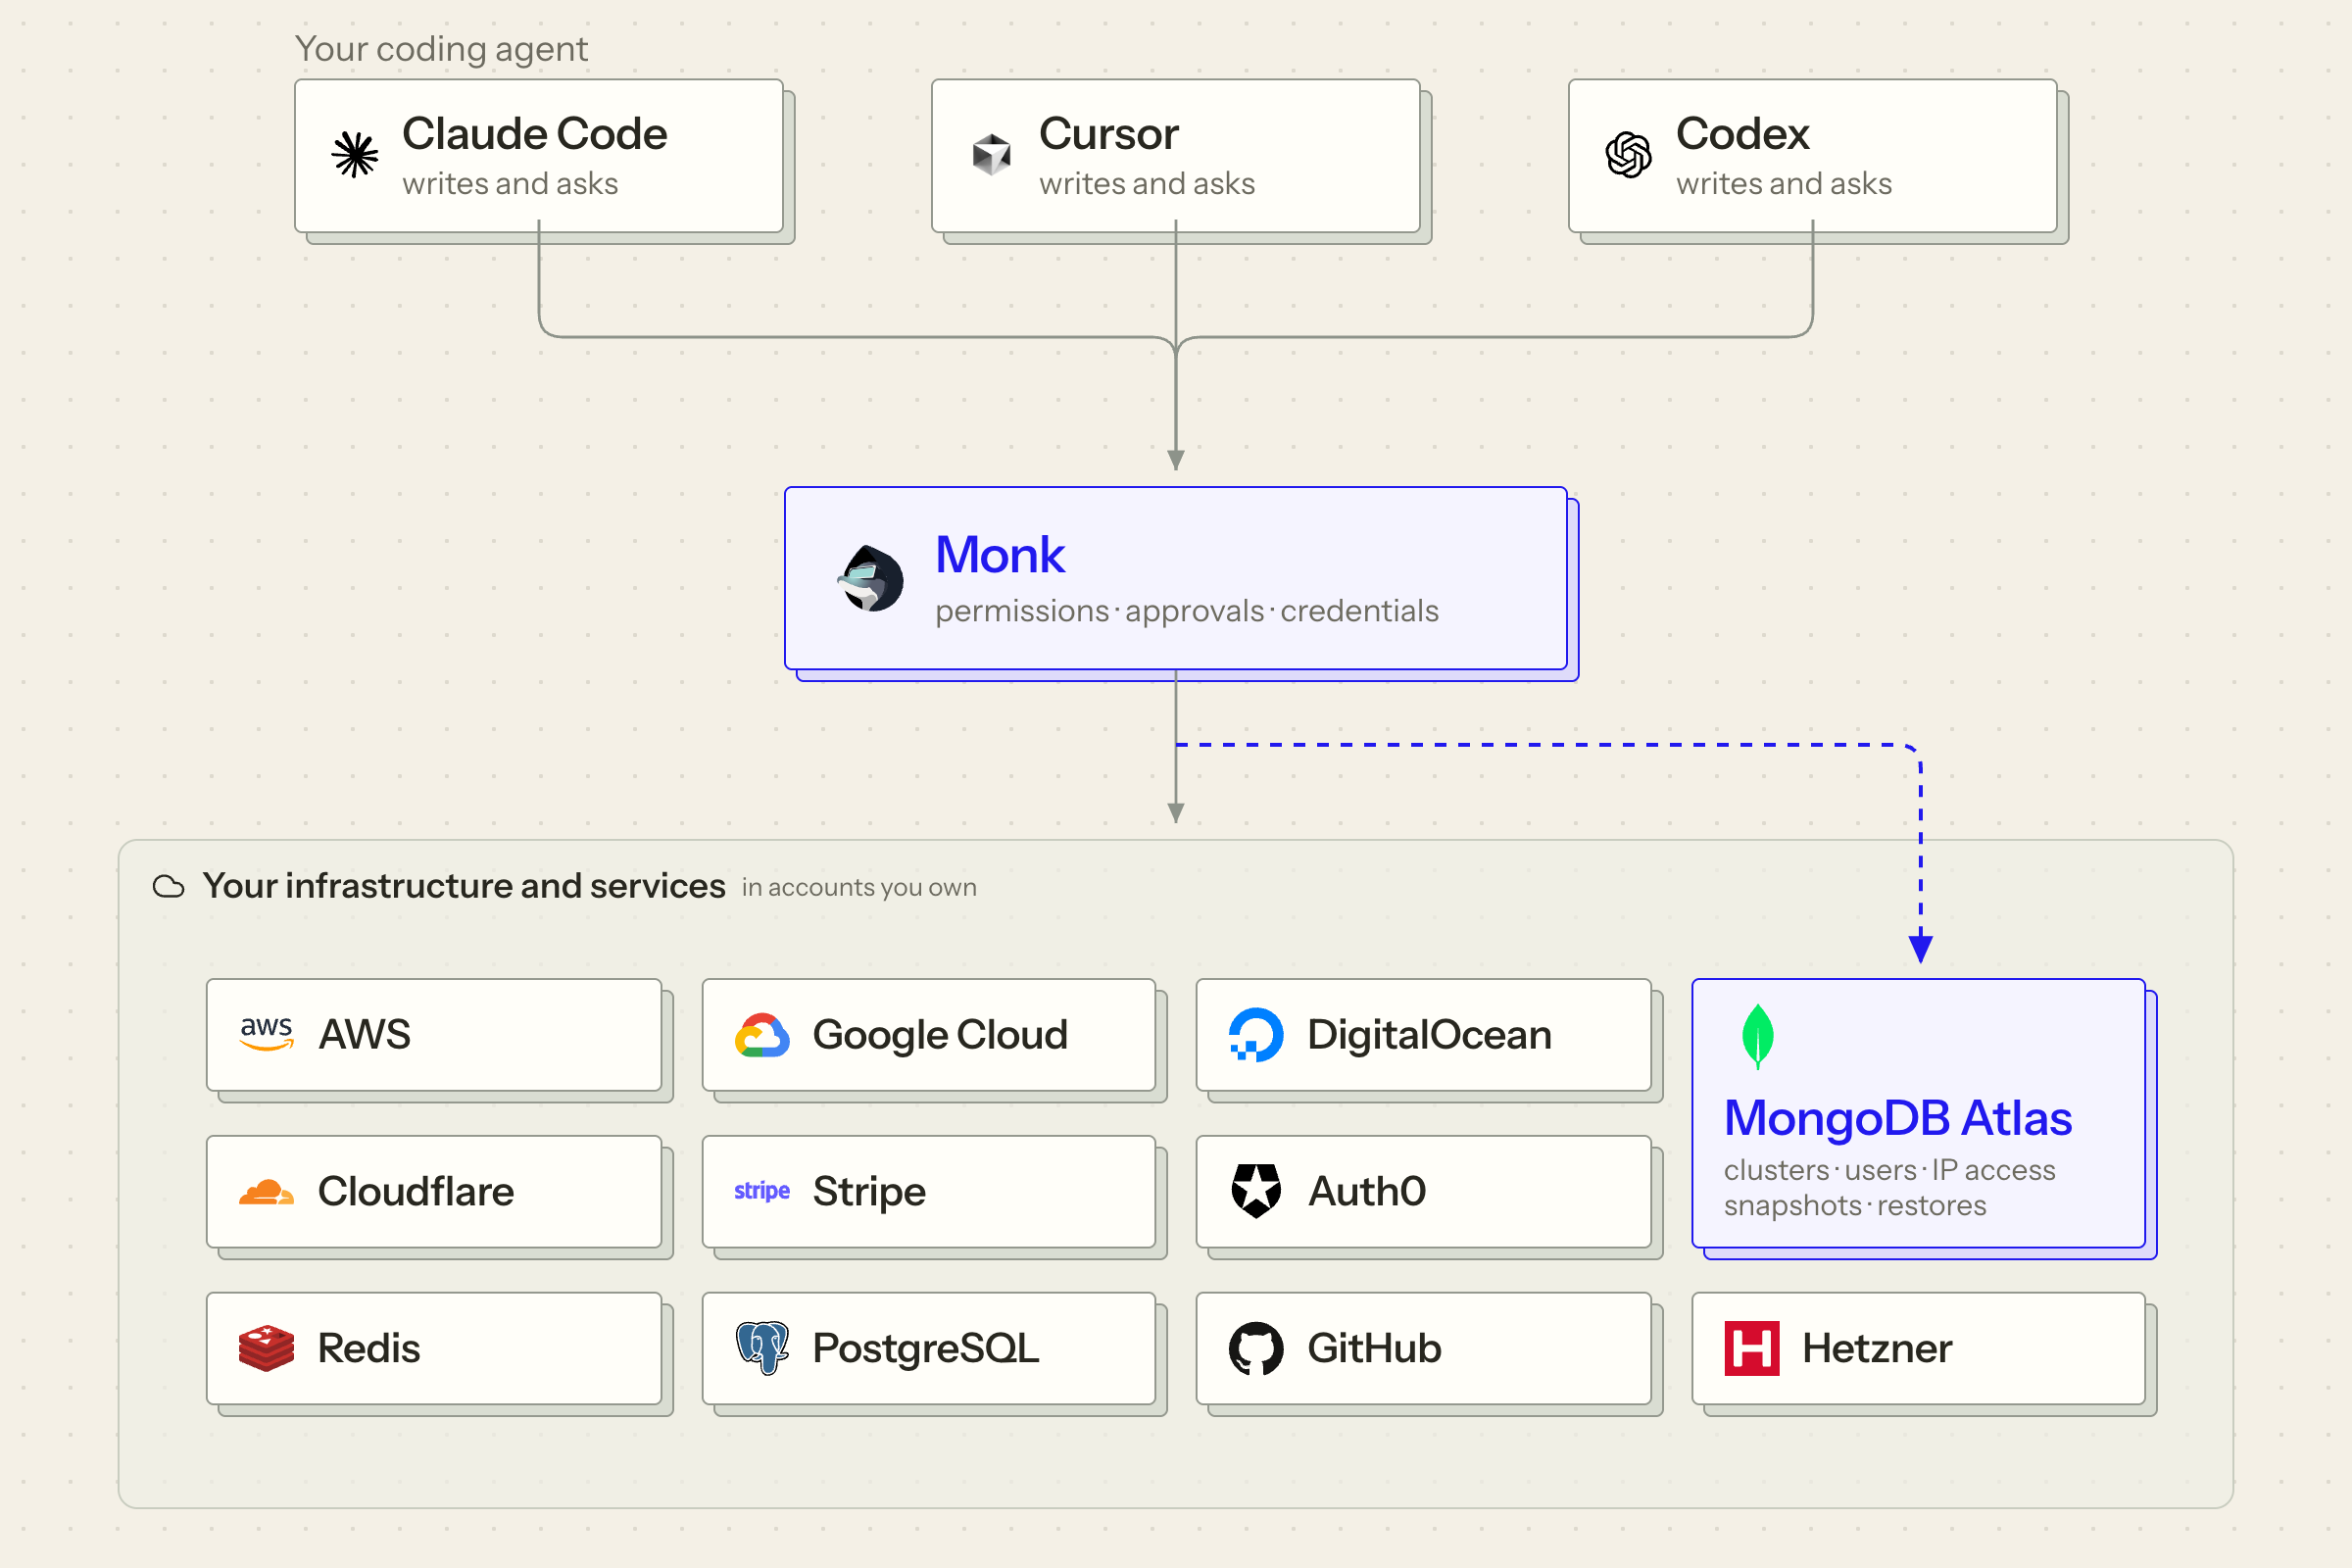The width and height of the screenshot is (2352, 1568).
Task: Click 'permissions · approvals · credentials' subtitle
Action: (1187, 611)
